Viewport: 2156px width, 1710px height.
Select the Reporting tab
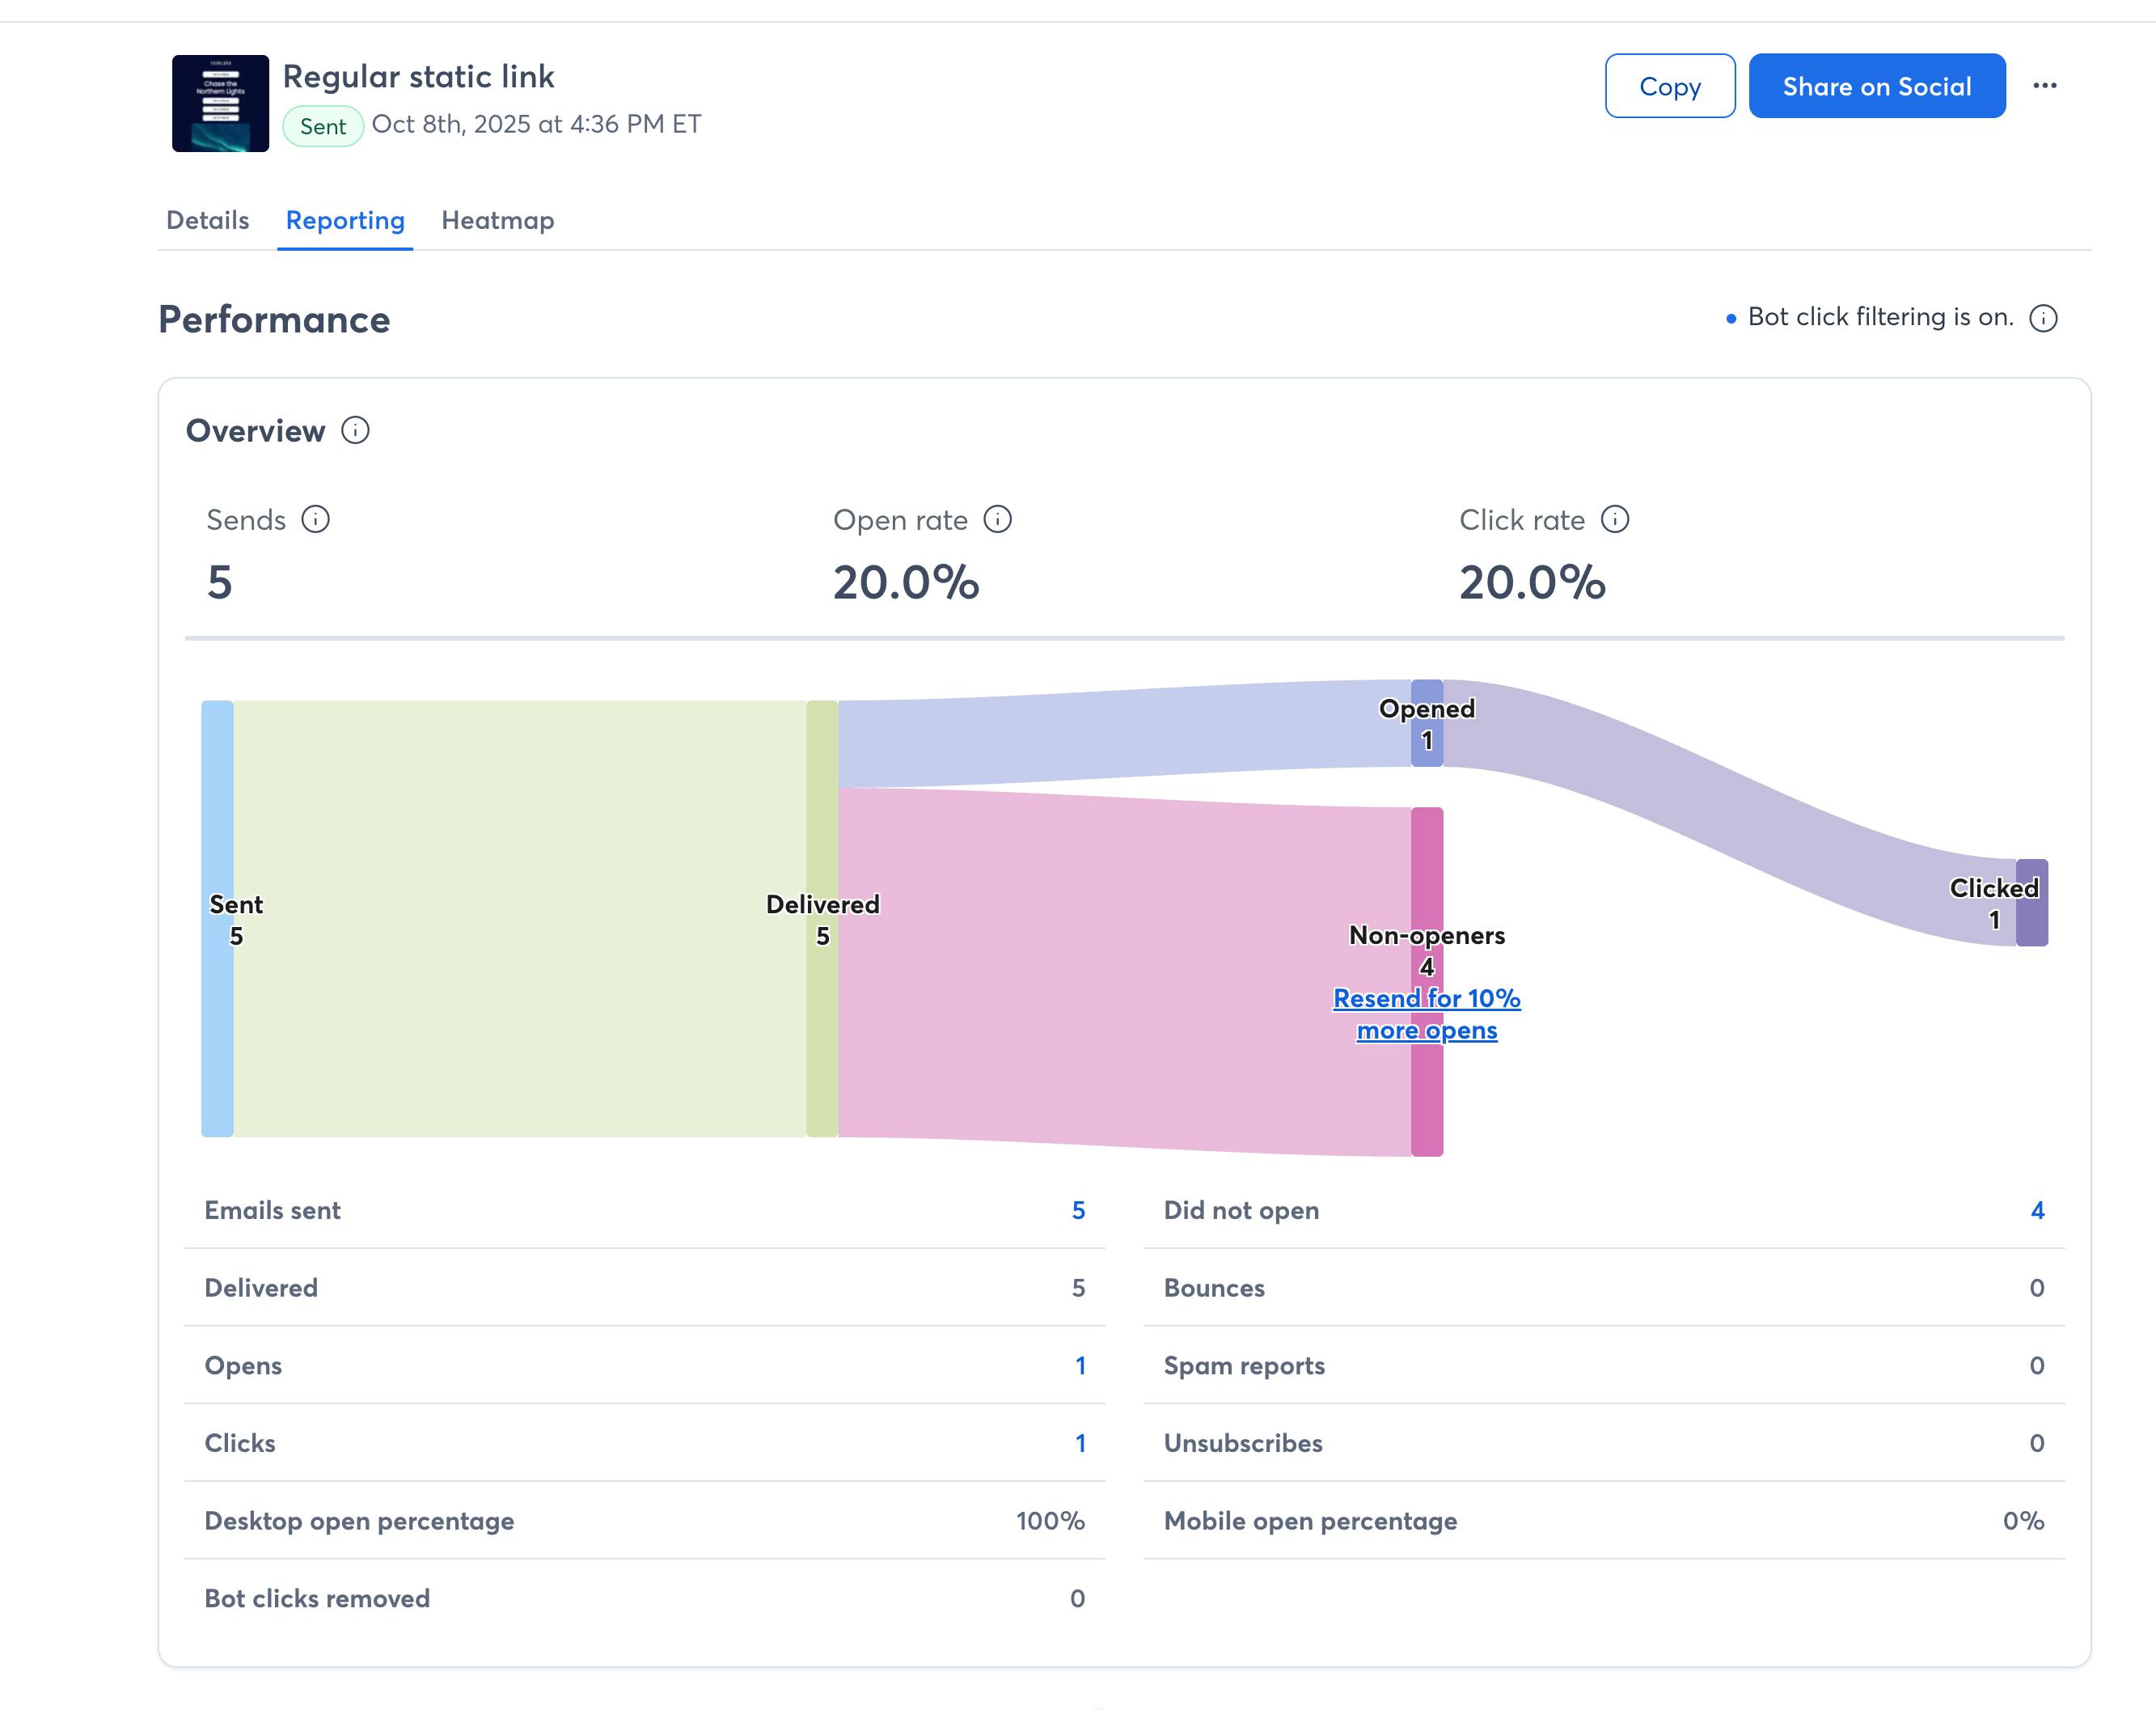[x=345, y=220]
